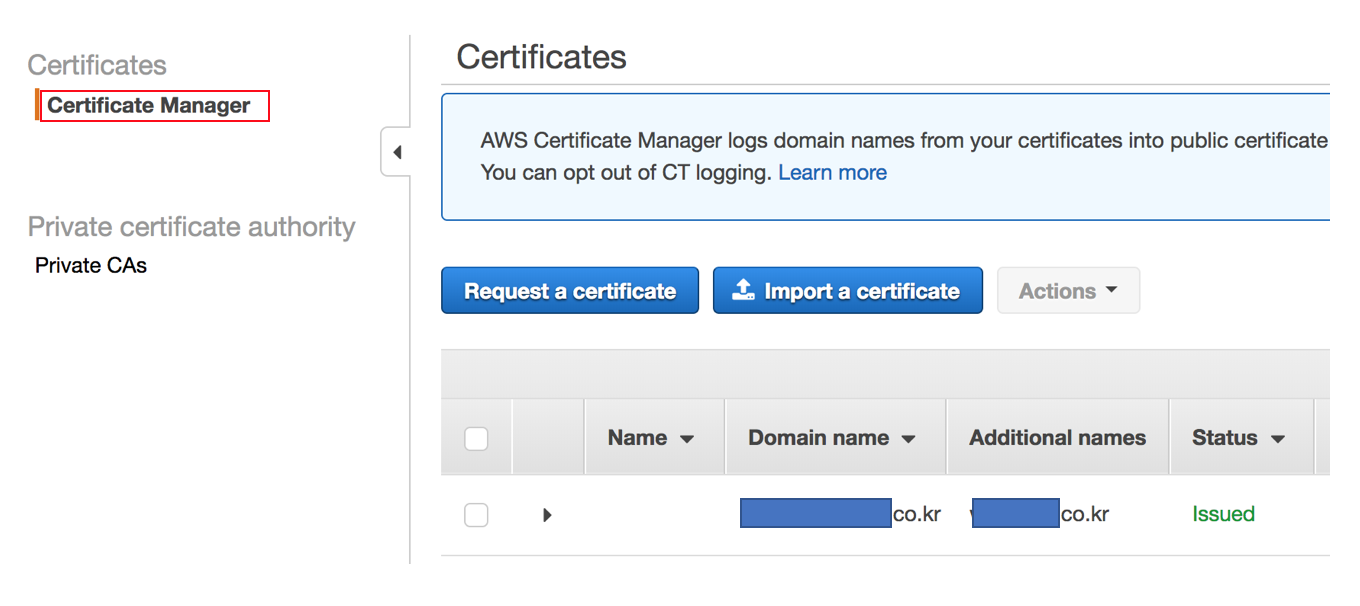
Task: Open Private CAs in the sidebar
Action: (x=91, y=265)
